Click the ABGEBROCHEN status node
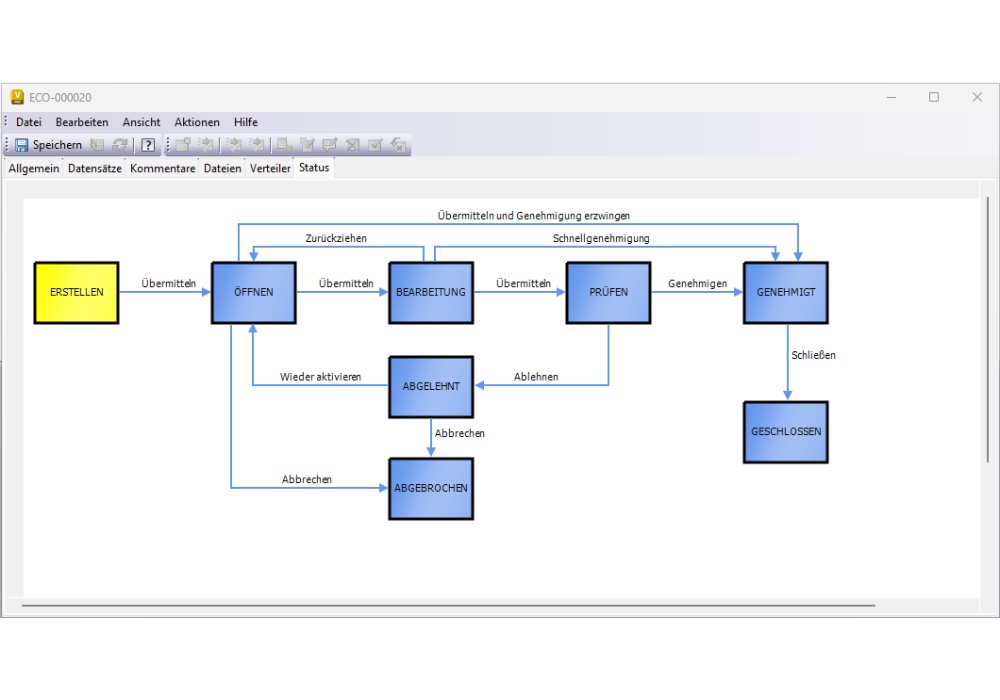The width and height of the screenshot is (1000, 700). click(x=431, y=488)
